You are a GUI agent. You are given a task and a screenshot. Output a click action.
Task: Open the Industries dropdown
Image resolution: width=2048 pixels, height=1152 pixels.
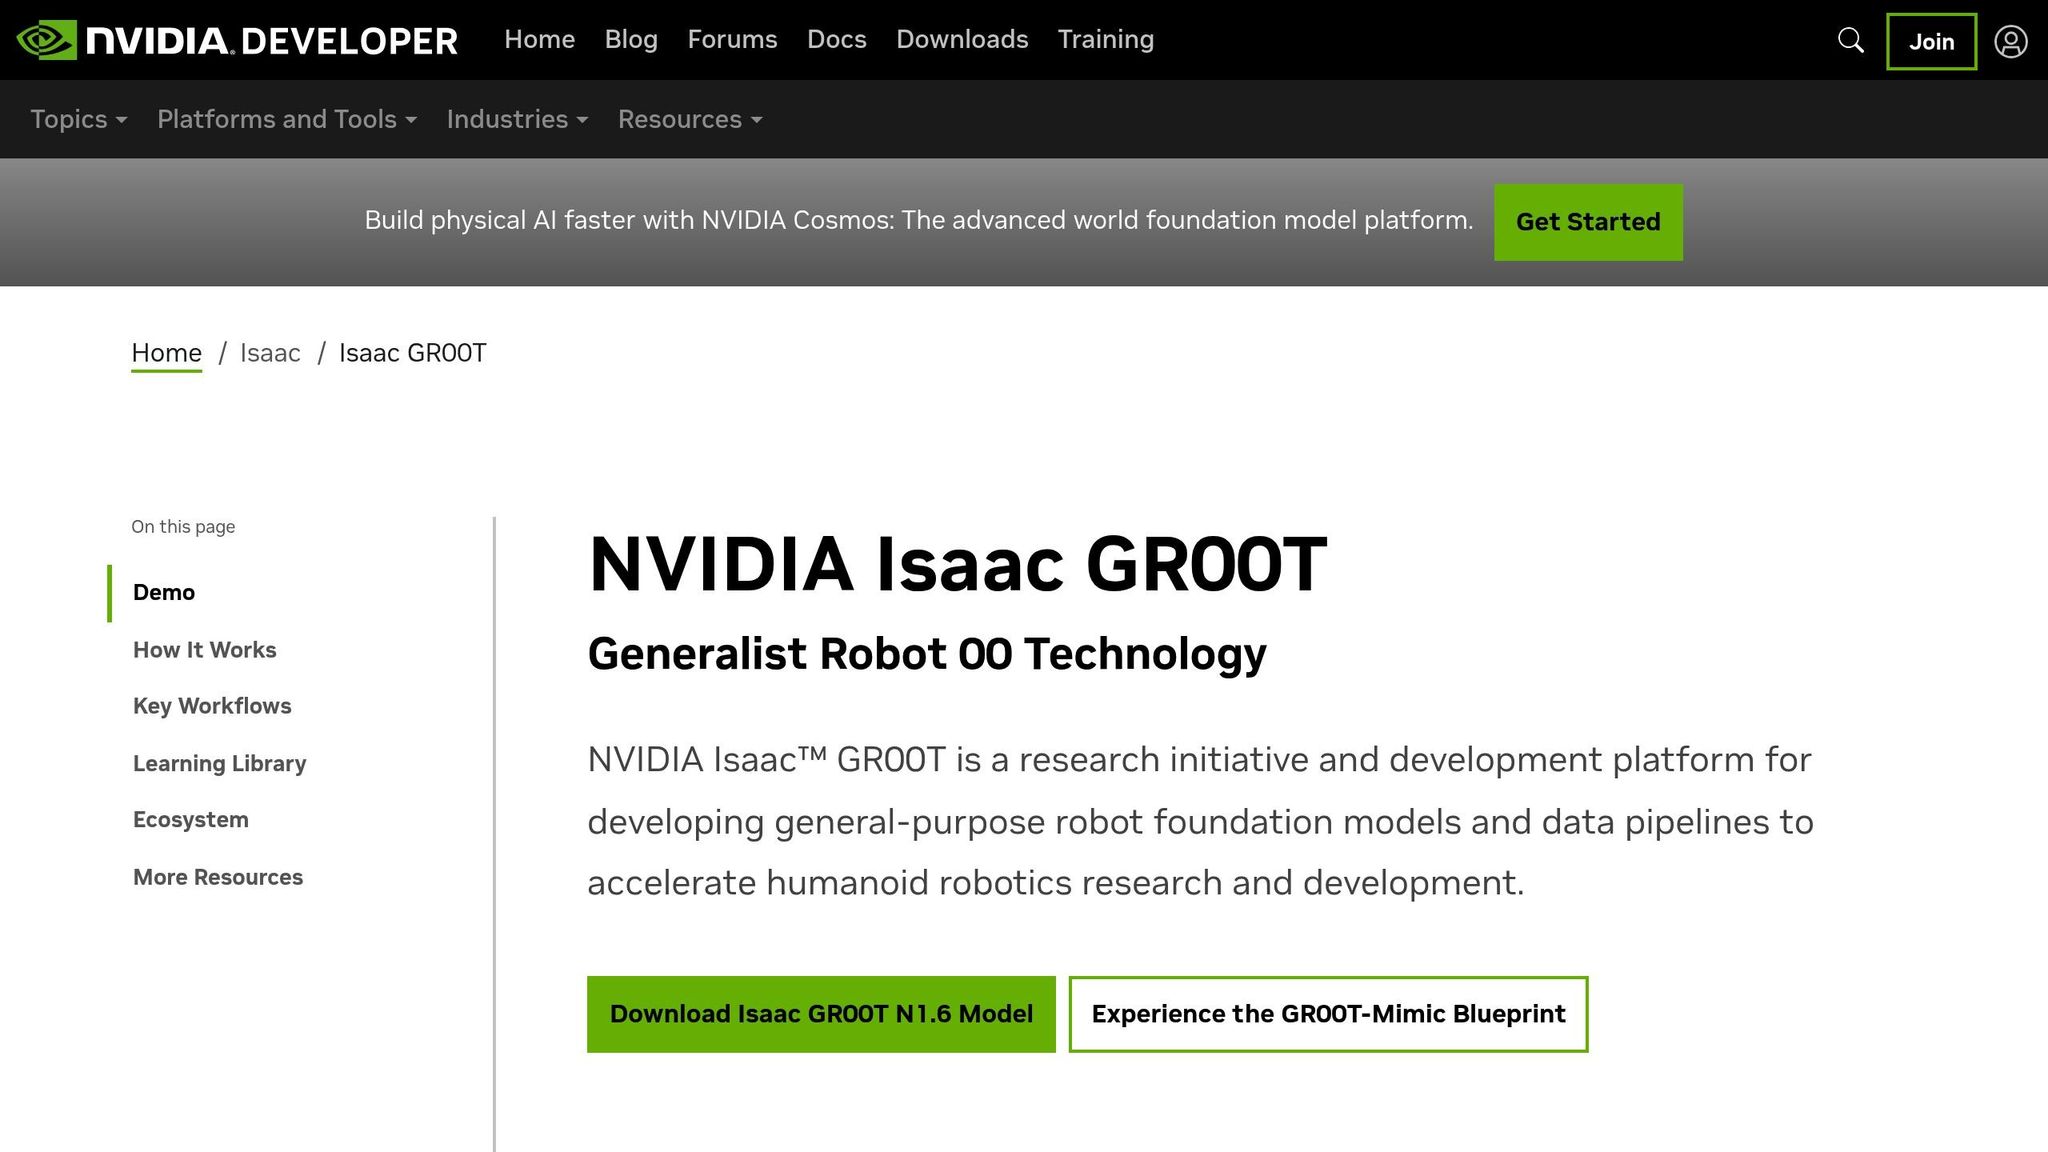[516, 119]
